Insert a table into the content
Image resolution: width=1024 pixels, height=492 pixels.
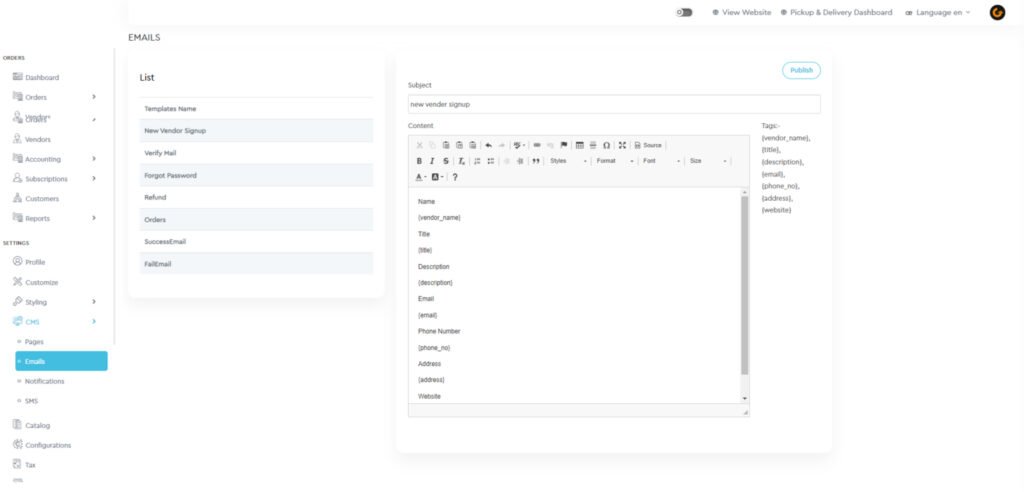(x=580, y=145)
